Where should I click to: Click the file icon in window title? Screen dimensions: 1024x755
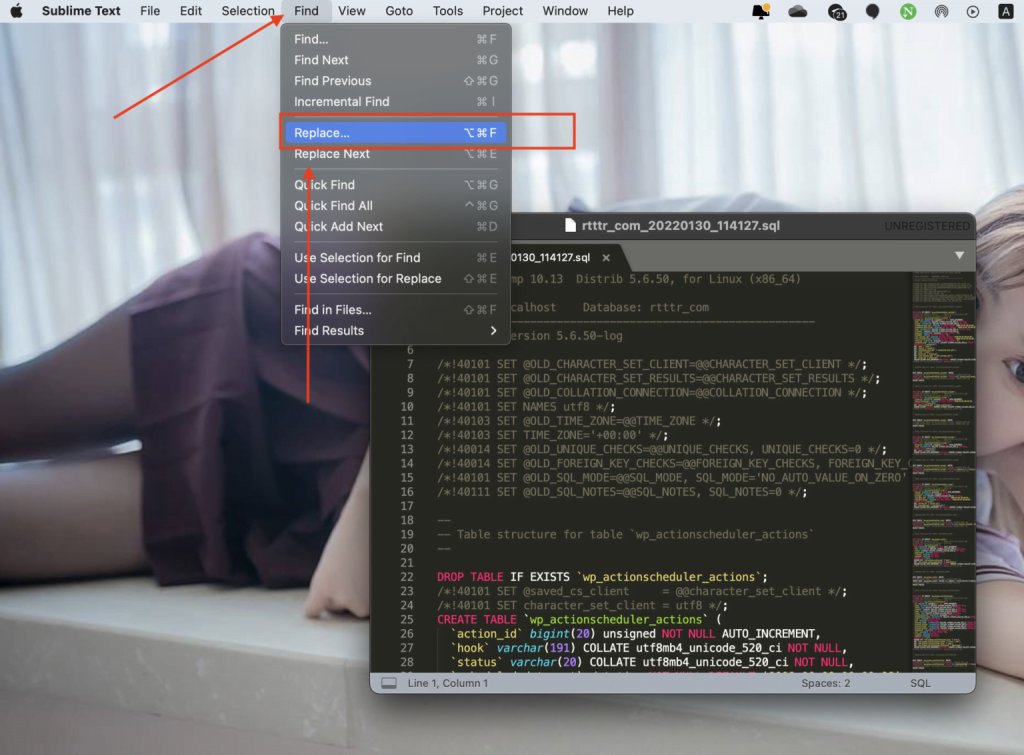coord(571,226)
